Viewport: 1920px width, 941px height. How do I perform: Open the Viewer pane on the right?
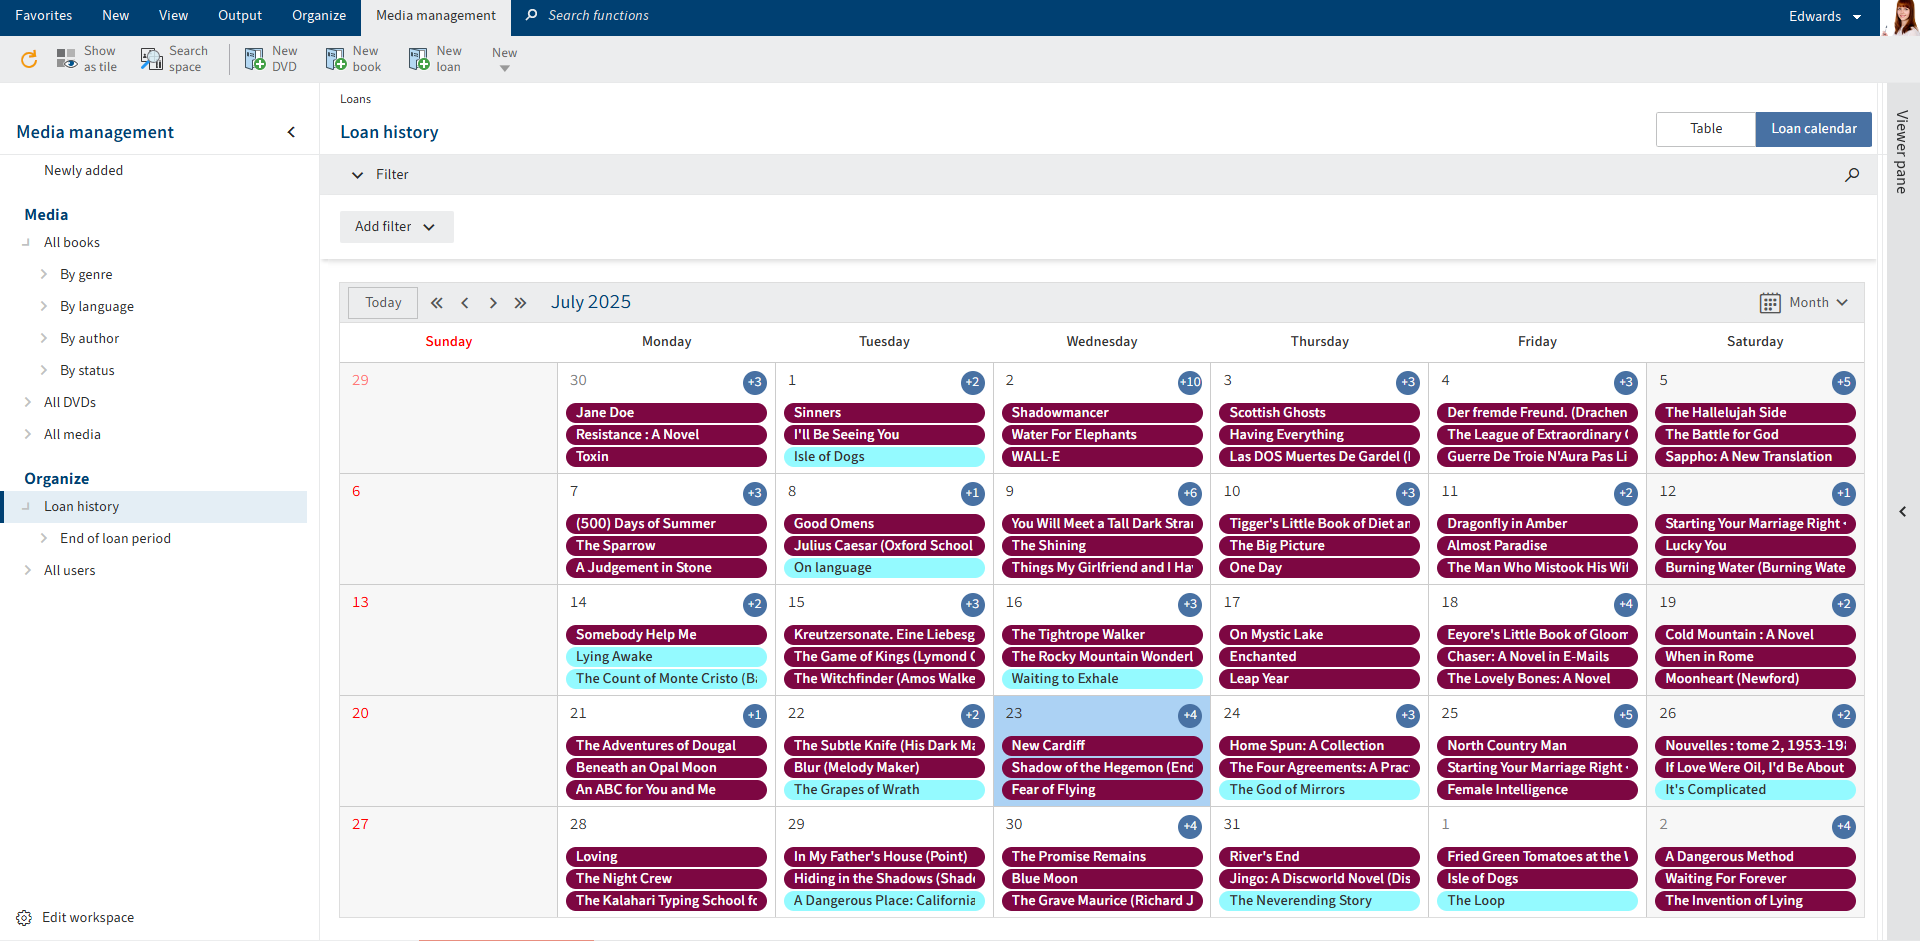1899,152
